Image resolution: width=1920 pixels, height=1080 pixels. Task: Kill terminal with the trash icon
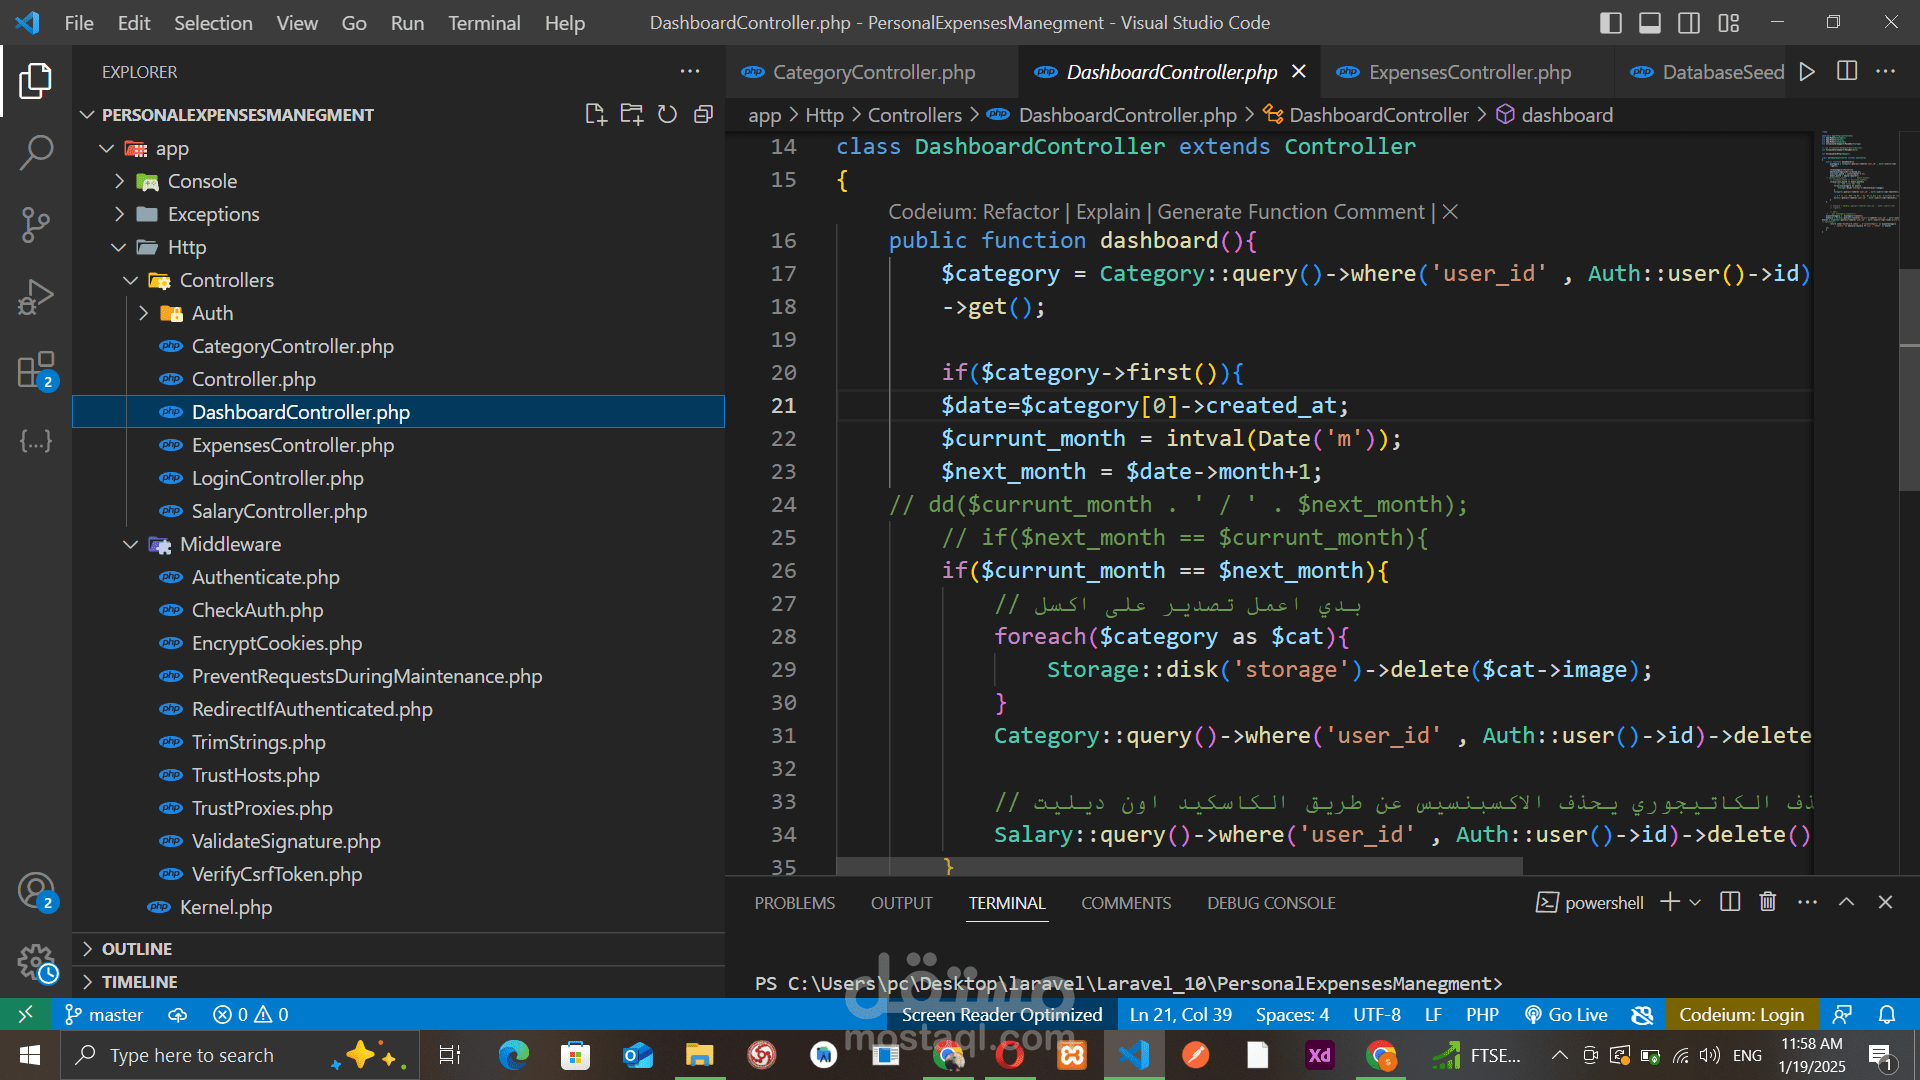[x=1767, y=902]
